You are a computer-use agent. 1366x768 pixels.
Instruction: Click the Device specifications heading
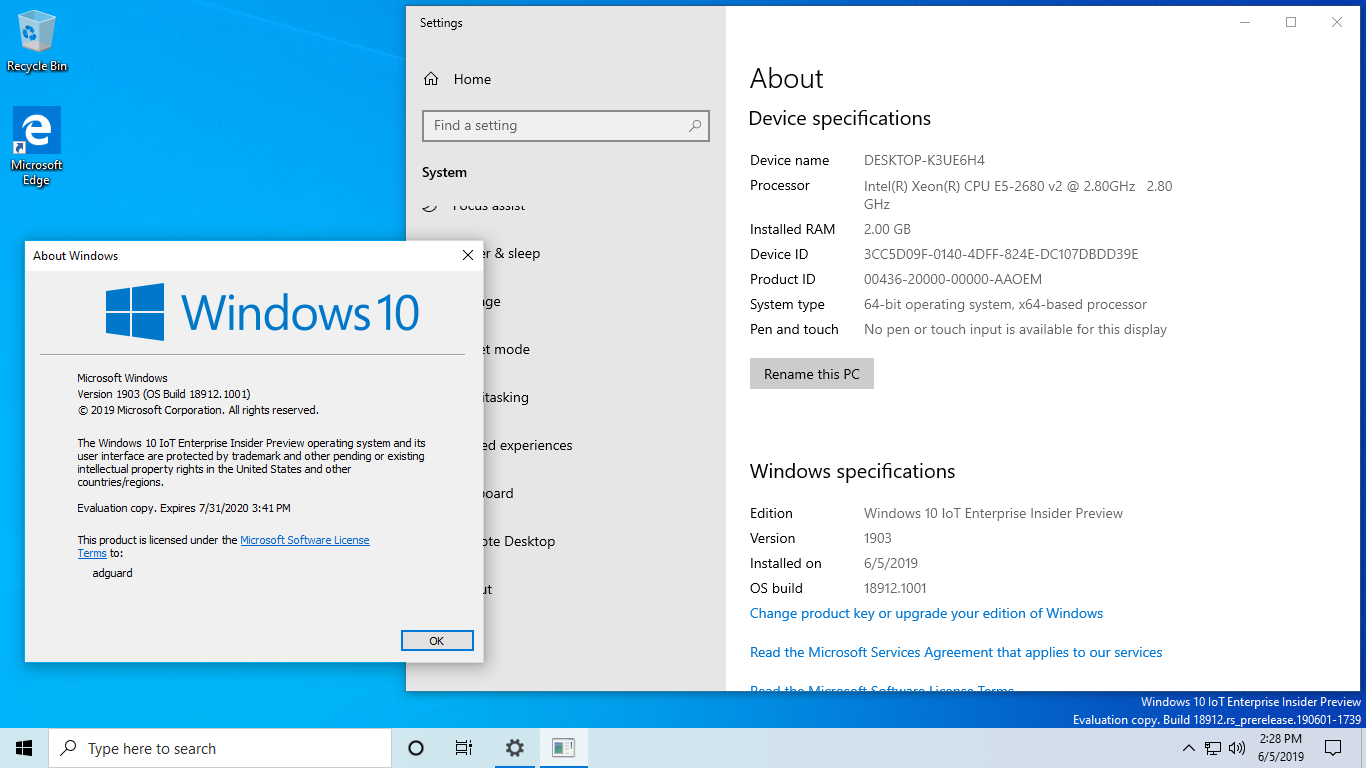840,118
